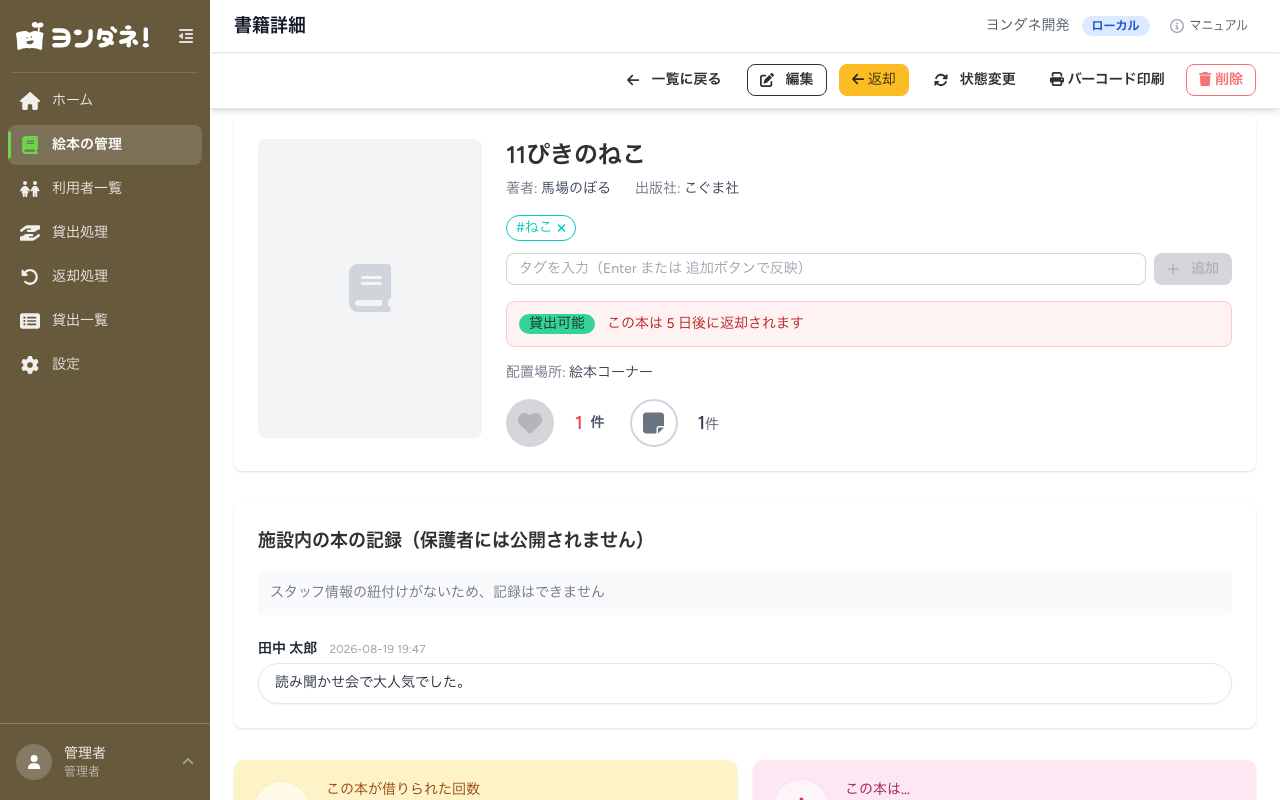Click the book title 11ぴきのねこ
The width and height of the screenshot is (1280, 800).
click(576, 154)
